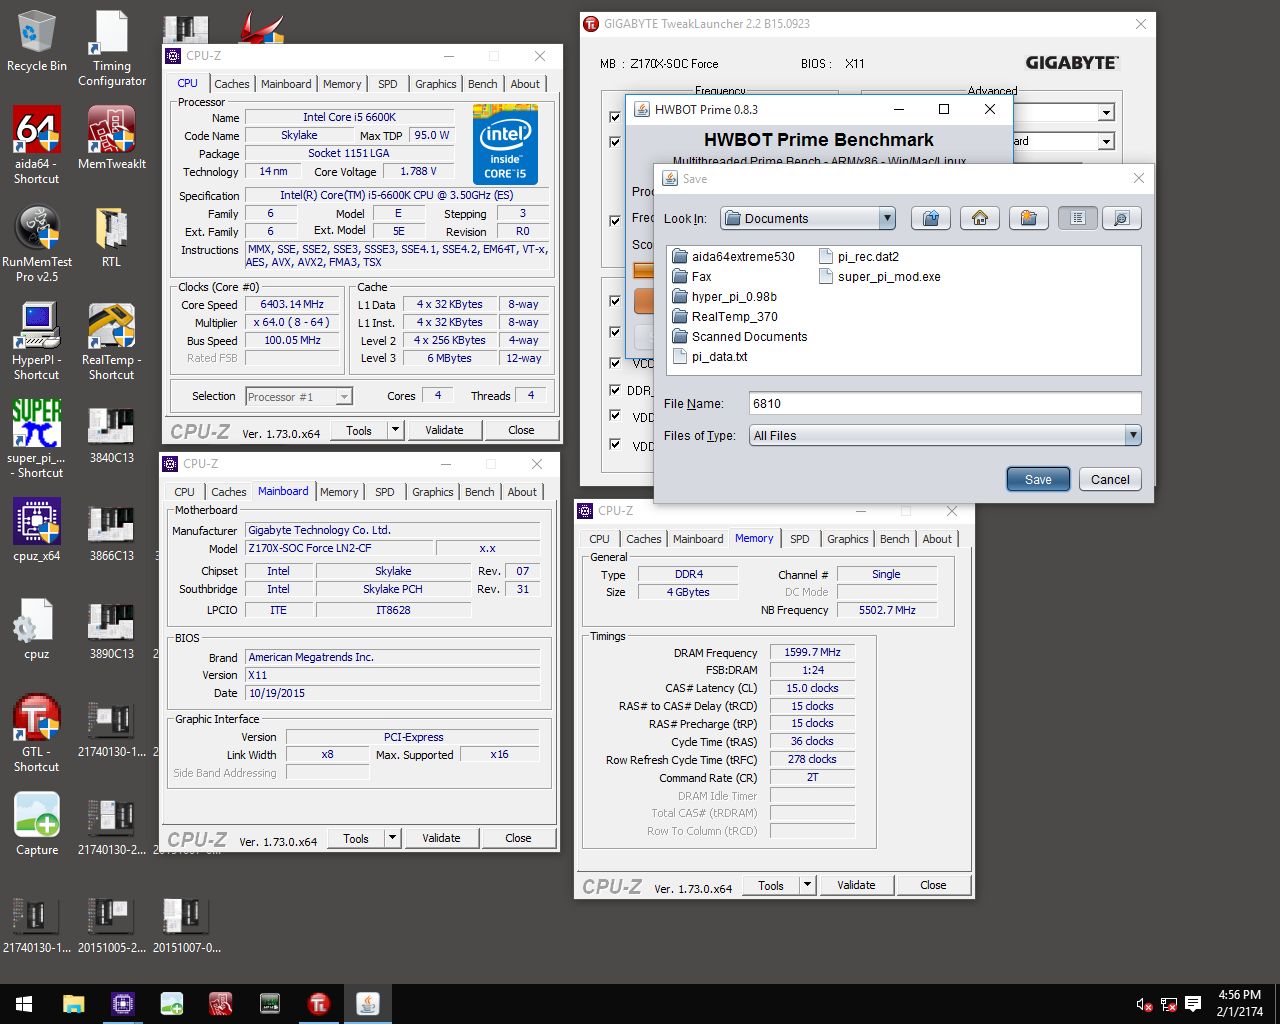Viewport: 1280px width, 1024px height.
Task: Select cpuz_x64 desktop icon
Action: tap(37, 530)
